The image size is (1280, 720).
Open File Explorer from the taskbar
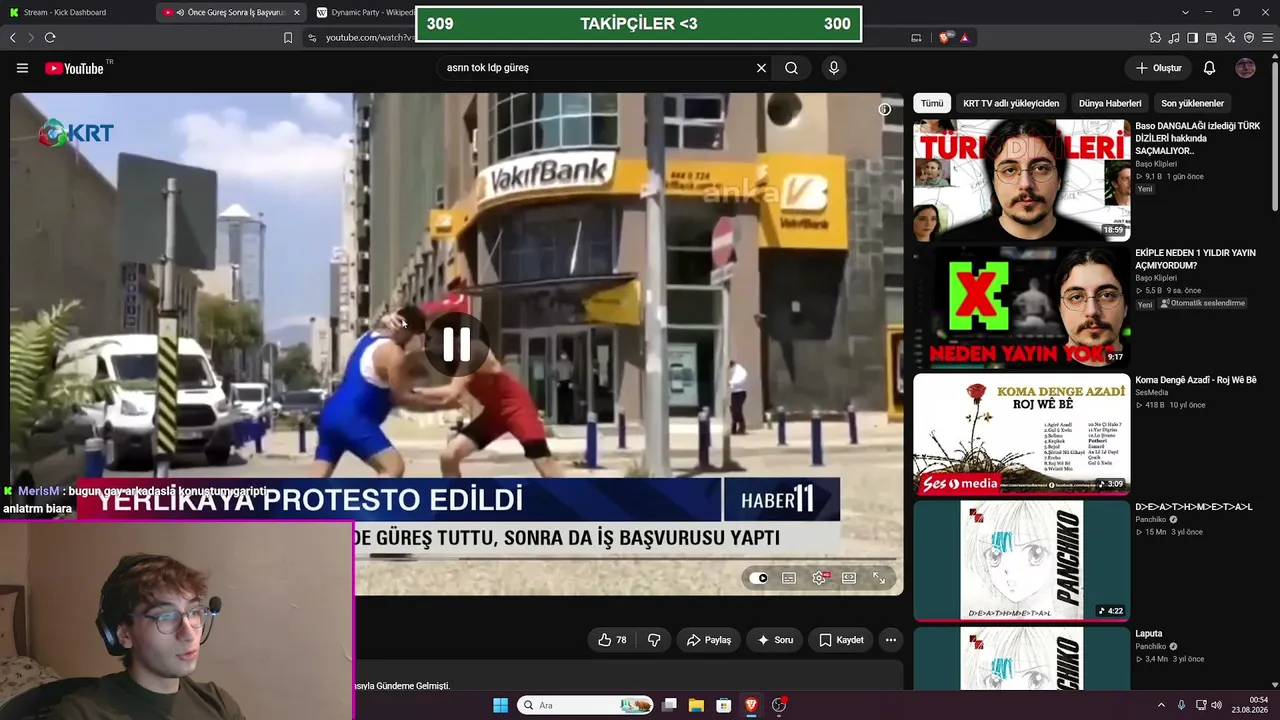696,705
